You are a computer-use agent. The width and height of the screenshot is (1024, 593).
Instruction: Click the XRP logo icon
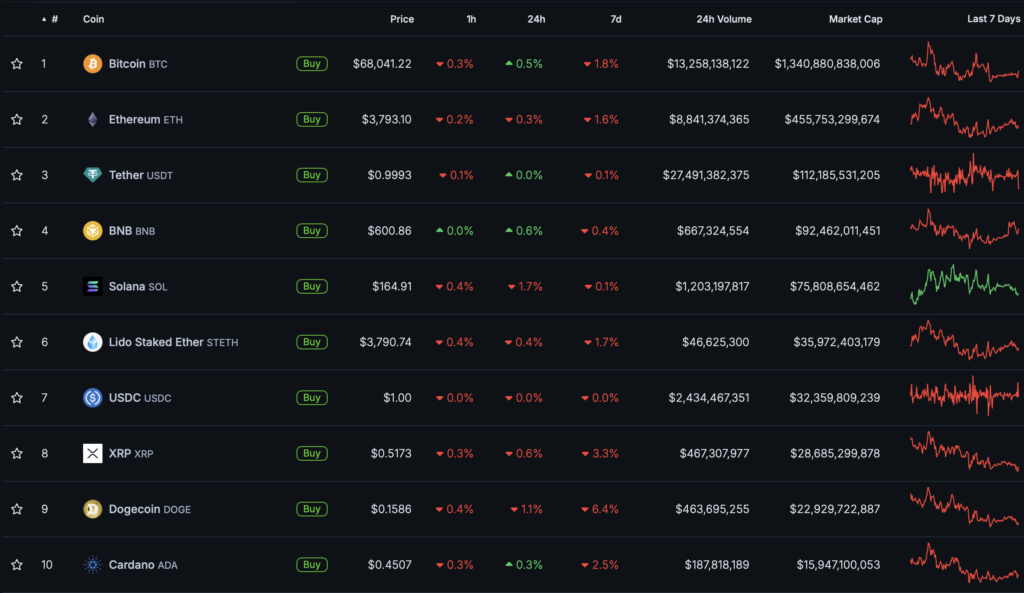click(92, 454)
